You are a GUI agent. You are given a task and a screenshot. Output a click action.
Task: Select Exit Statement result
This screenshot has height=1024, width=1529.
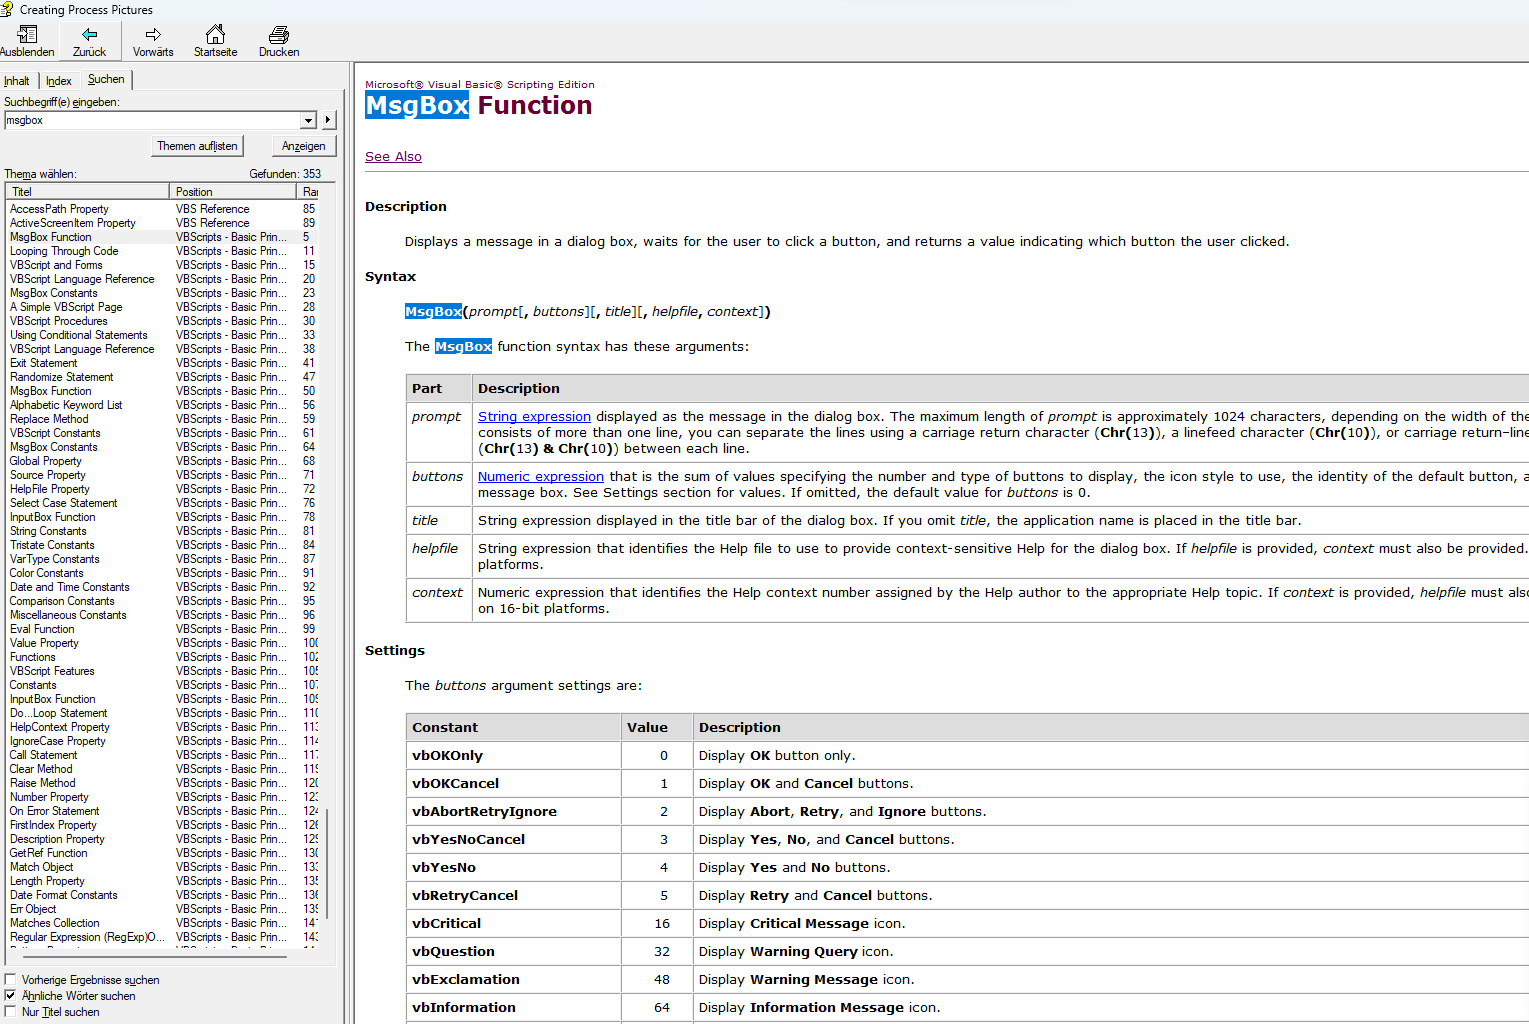coord(43,363)
